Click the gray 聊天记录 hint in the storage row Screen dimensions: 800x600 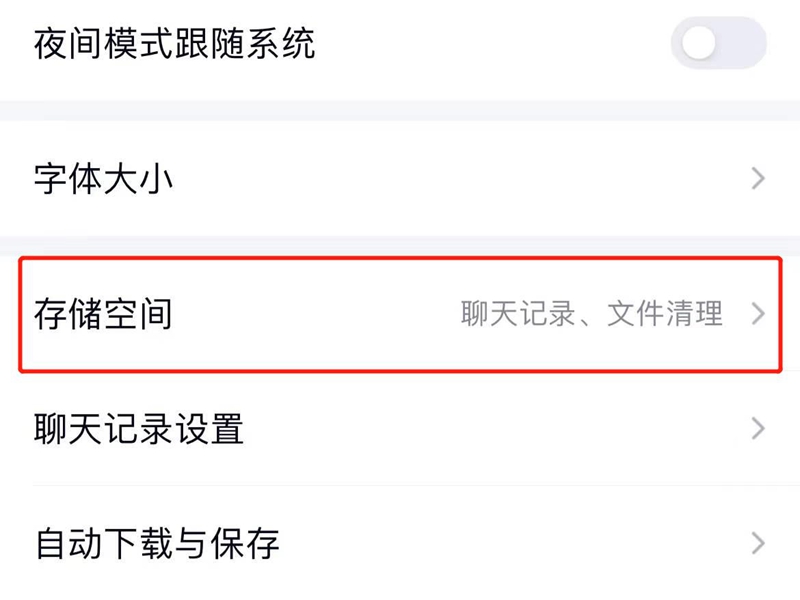(518, 314)
